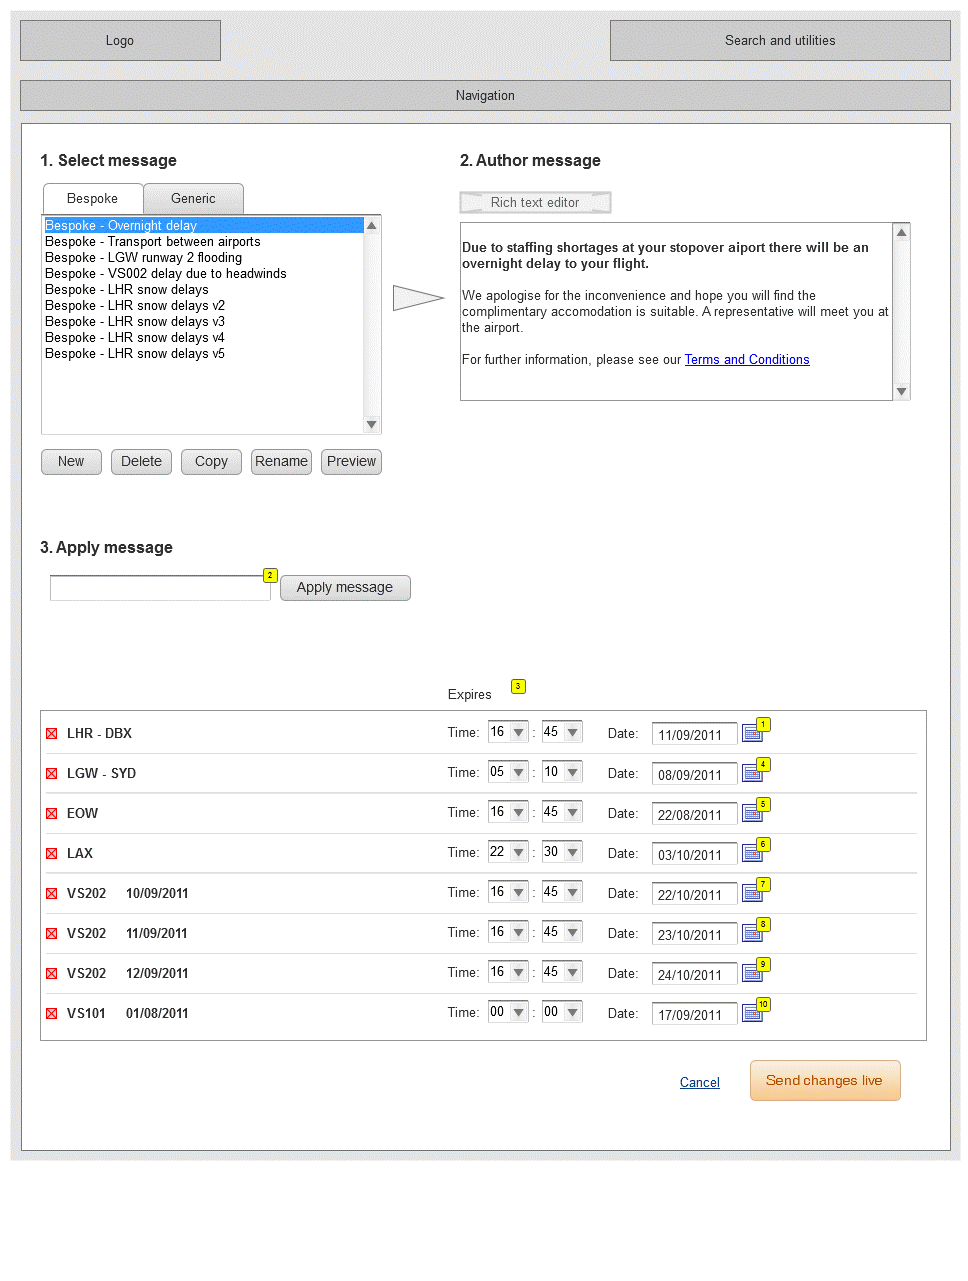Open calendar icon in the LAX row

(x=751, y=854)
